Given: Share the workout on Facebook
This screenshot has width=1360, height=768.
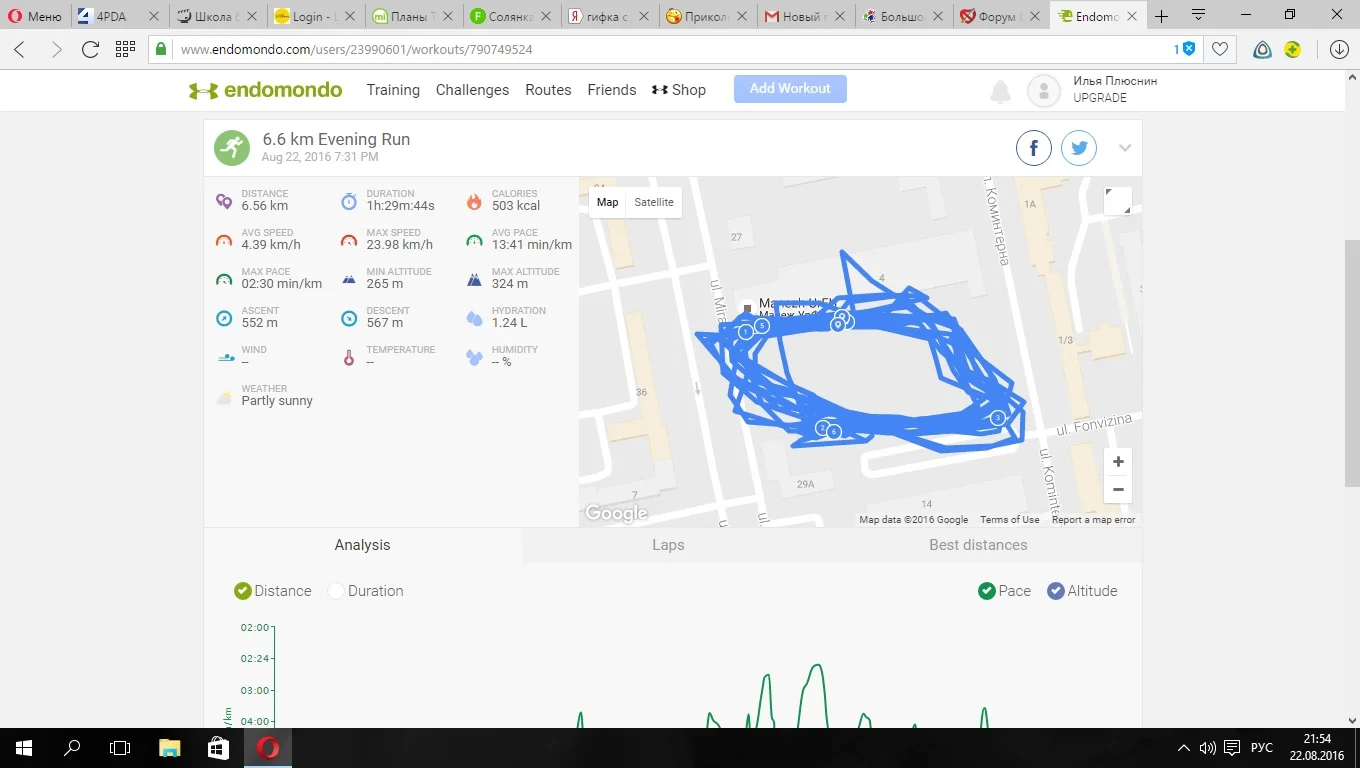Looking at the screenshot, I should [x=1034, y=149].
